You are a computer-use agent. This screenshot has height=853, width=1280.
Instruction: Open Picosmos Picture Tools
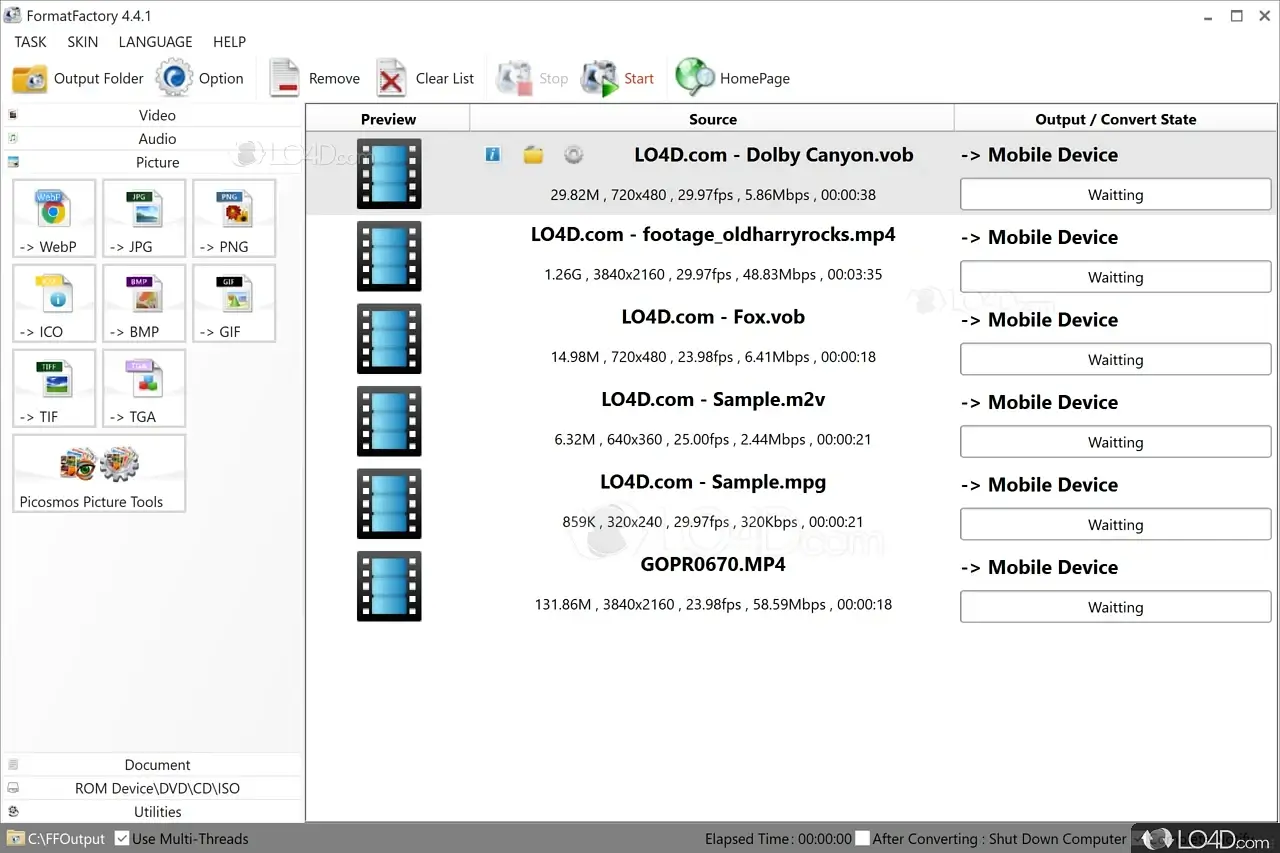click(x=99, y=473)
